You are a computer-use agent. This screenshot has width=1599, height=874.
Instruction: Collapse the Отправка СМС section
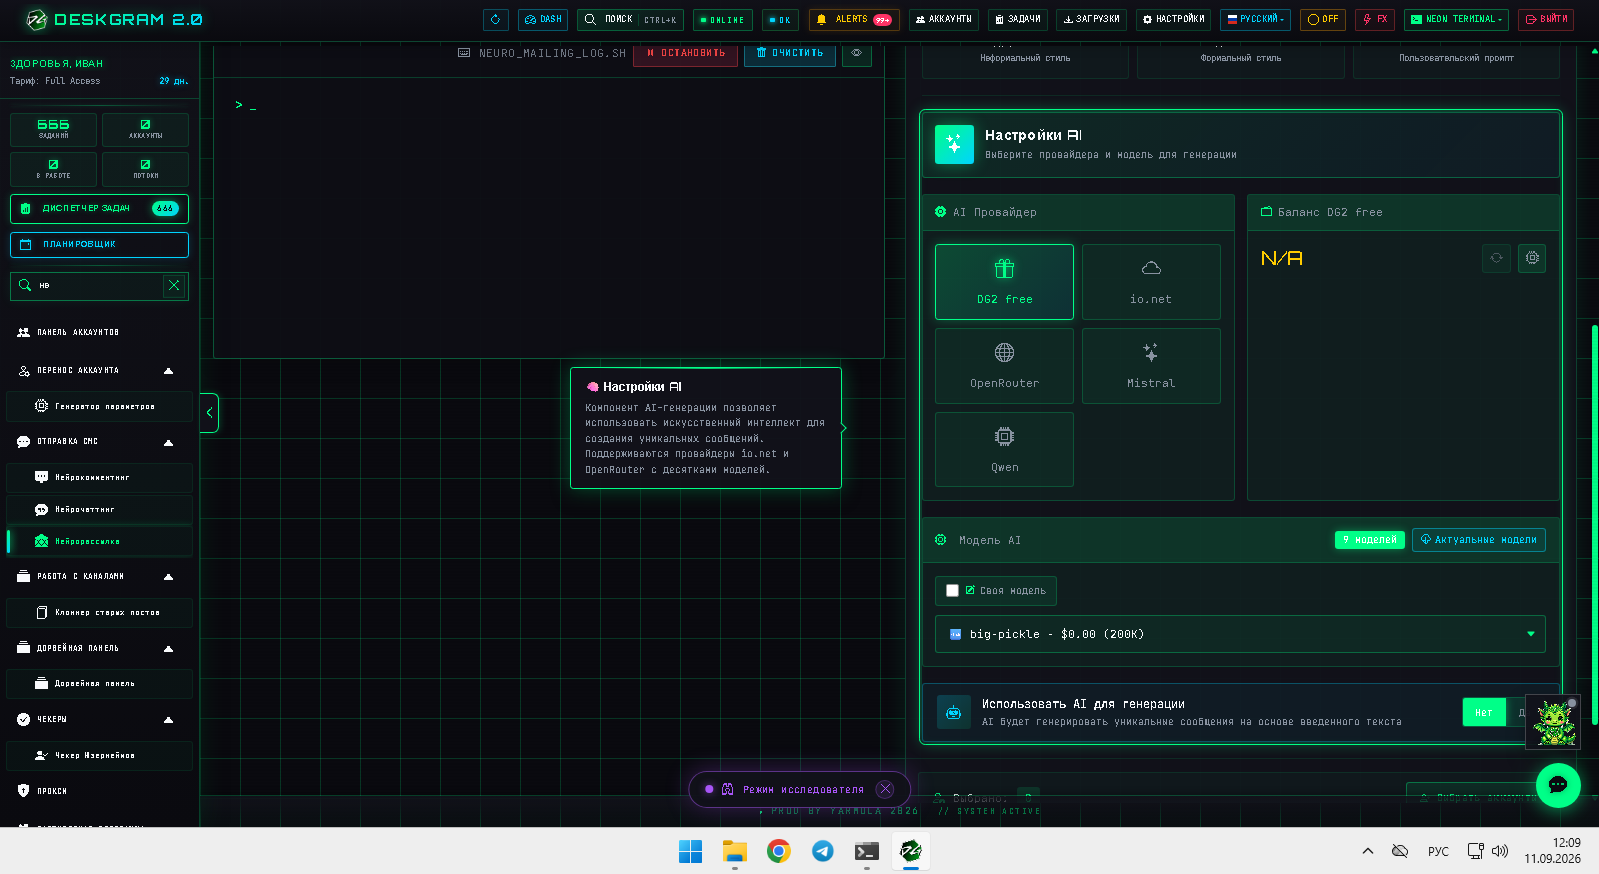click(x=168, y=442)
